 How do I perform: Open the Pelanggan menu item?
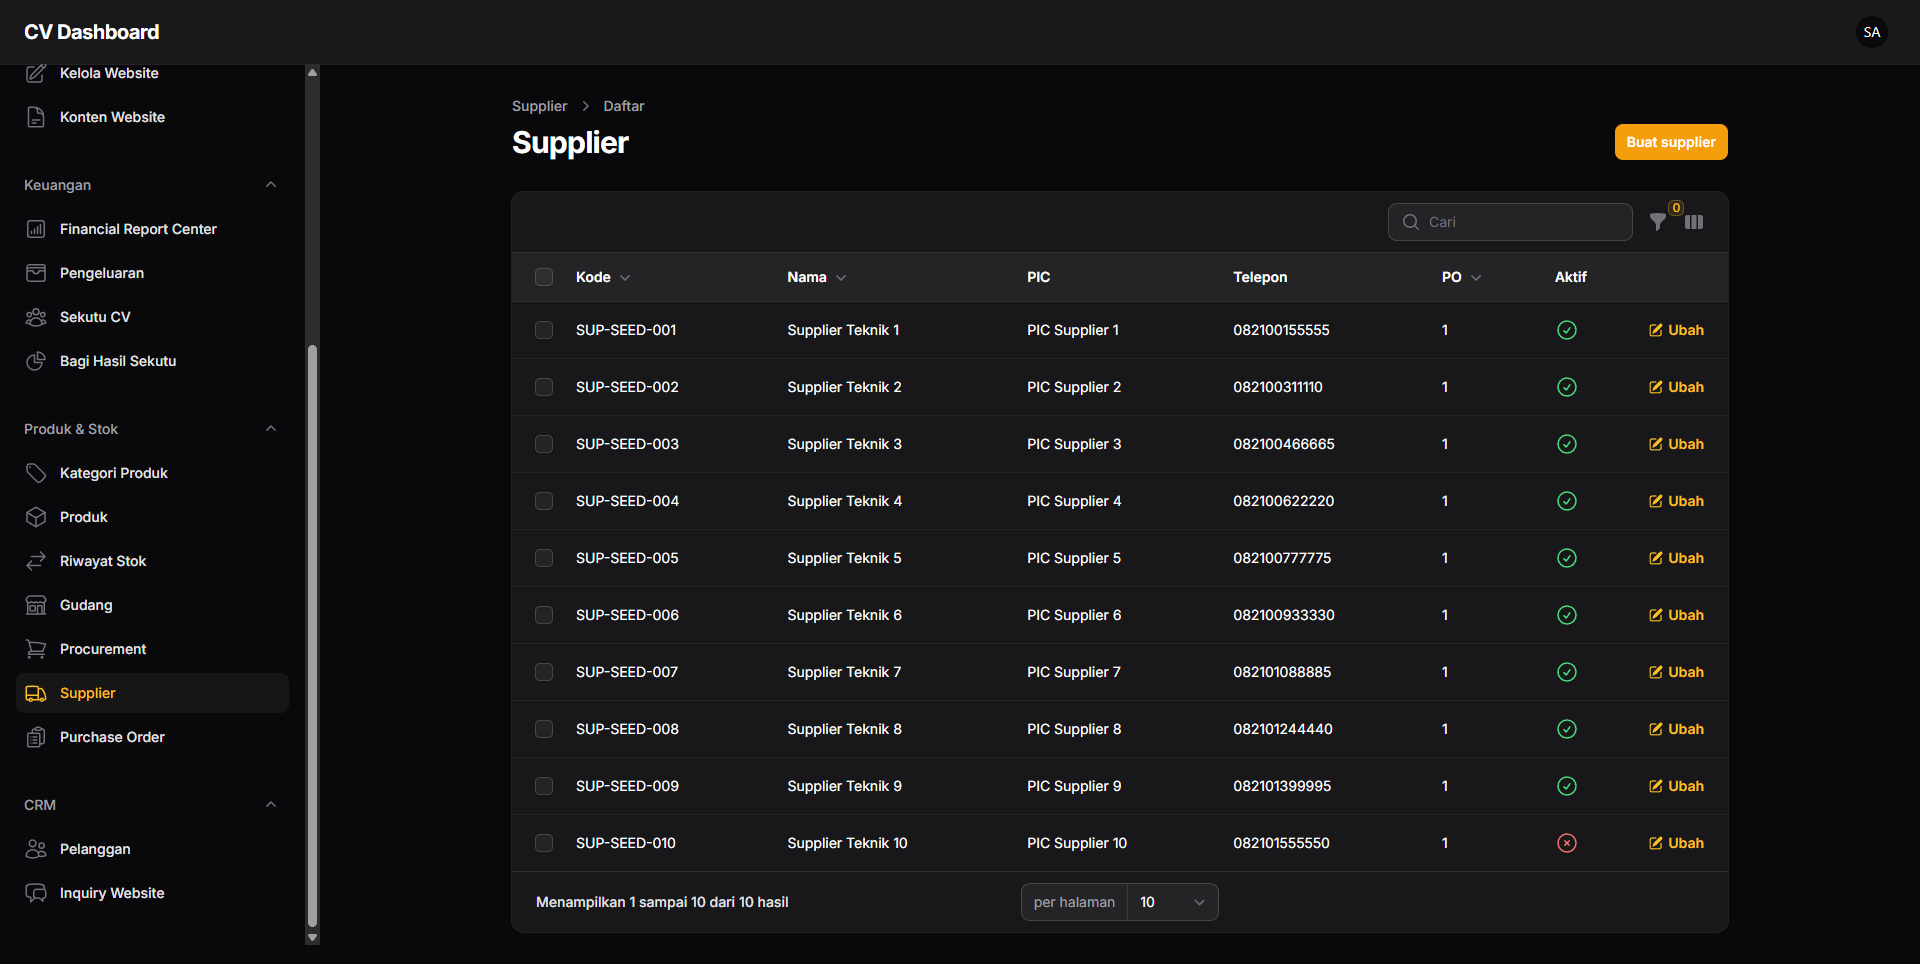pos(152,849)
